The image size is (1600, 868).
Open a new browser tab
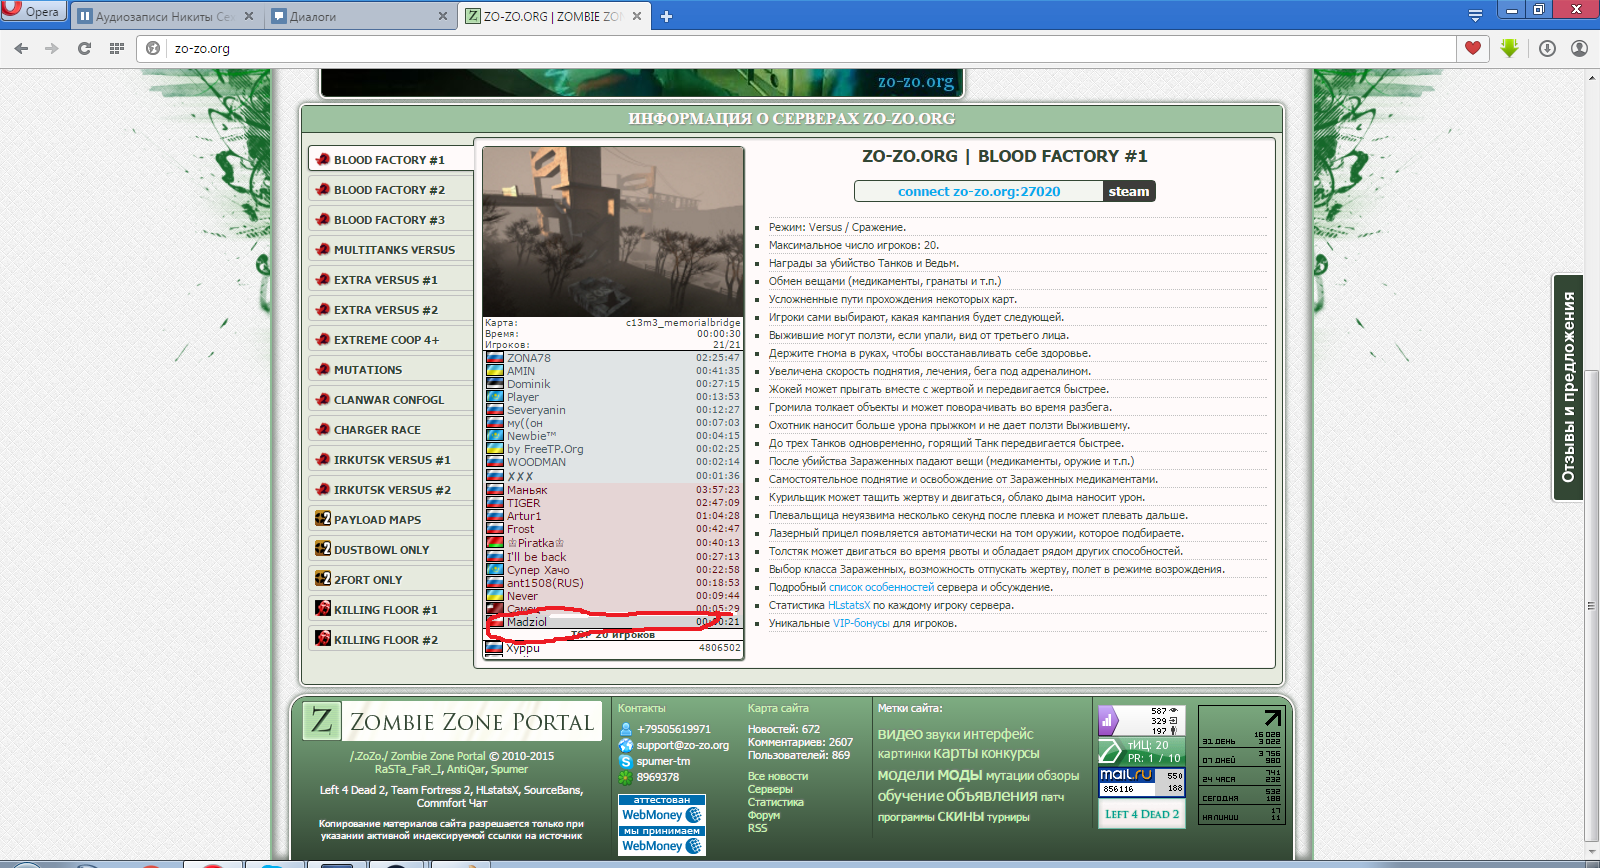[667, 16]
